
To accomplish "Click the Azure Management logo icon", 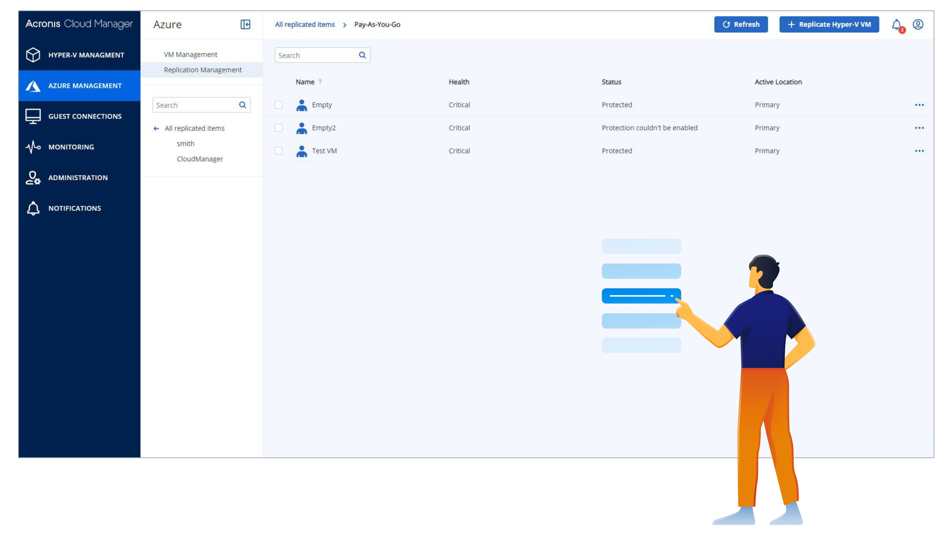I will 33,86.
